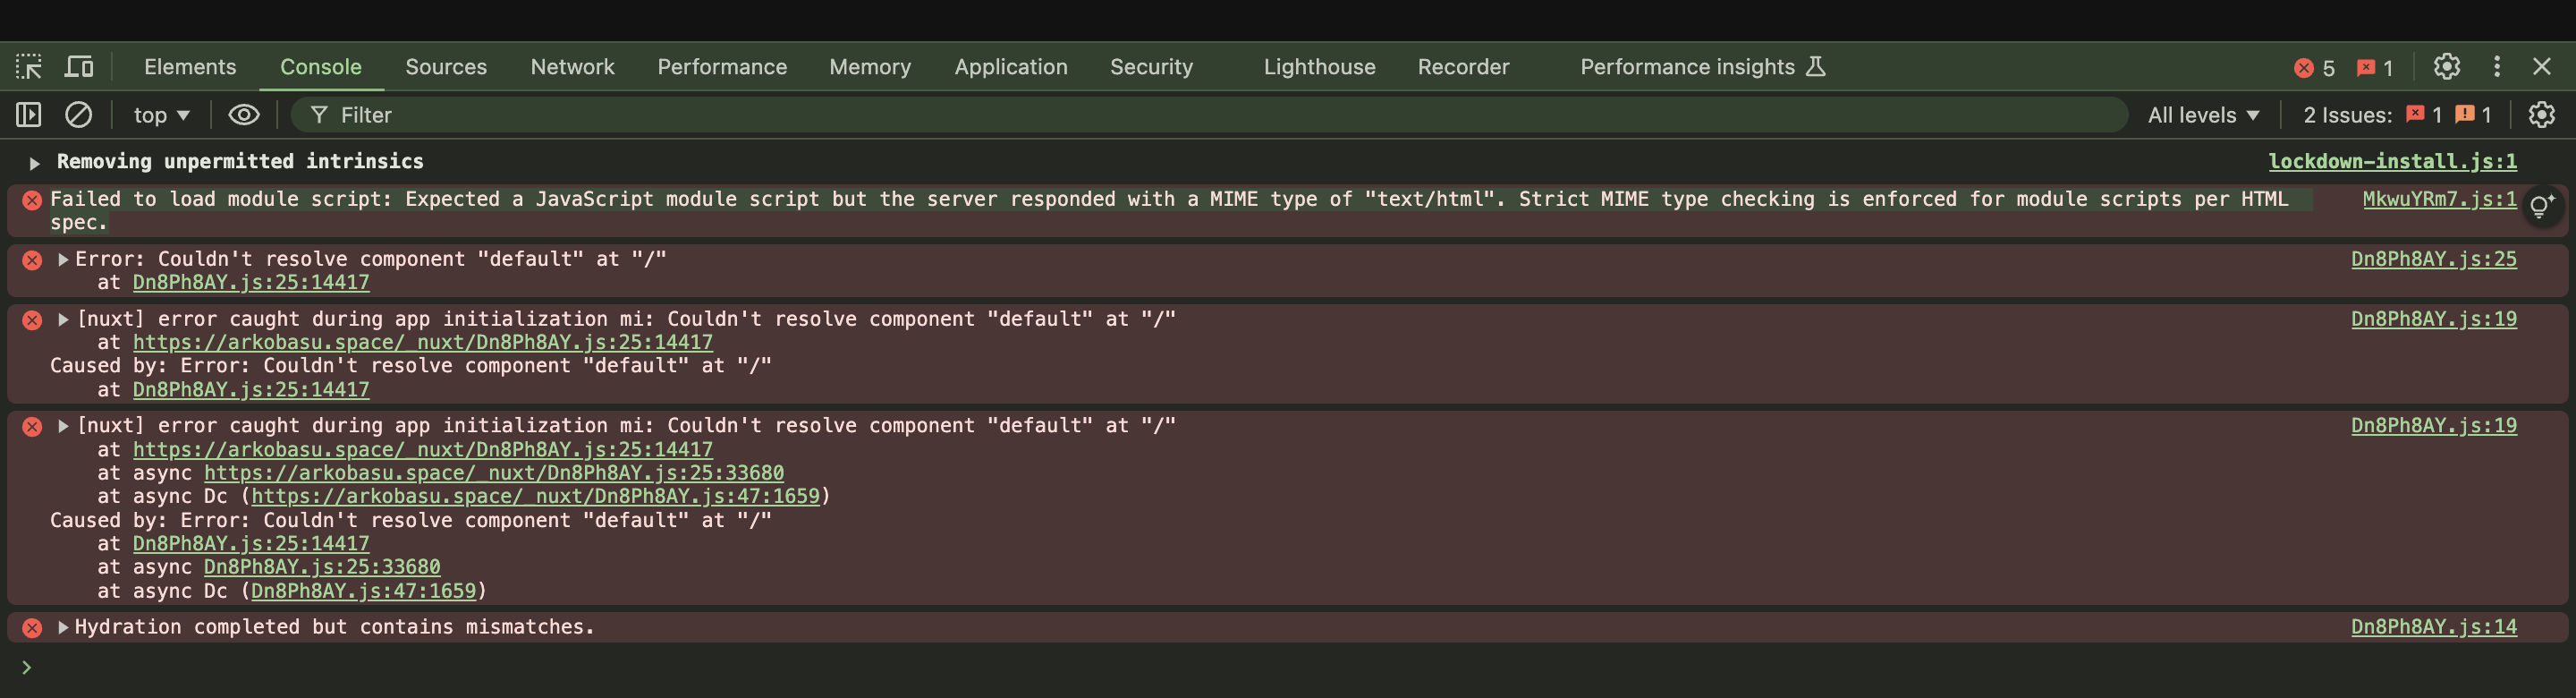Open the full arkobasu.space Dn8Ph8AY.js:25:33680 link
2576x698 pixels.
coord(494,472)
